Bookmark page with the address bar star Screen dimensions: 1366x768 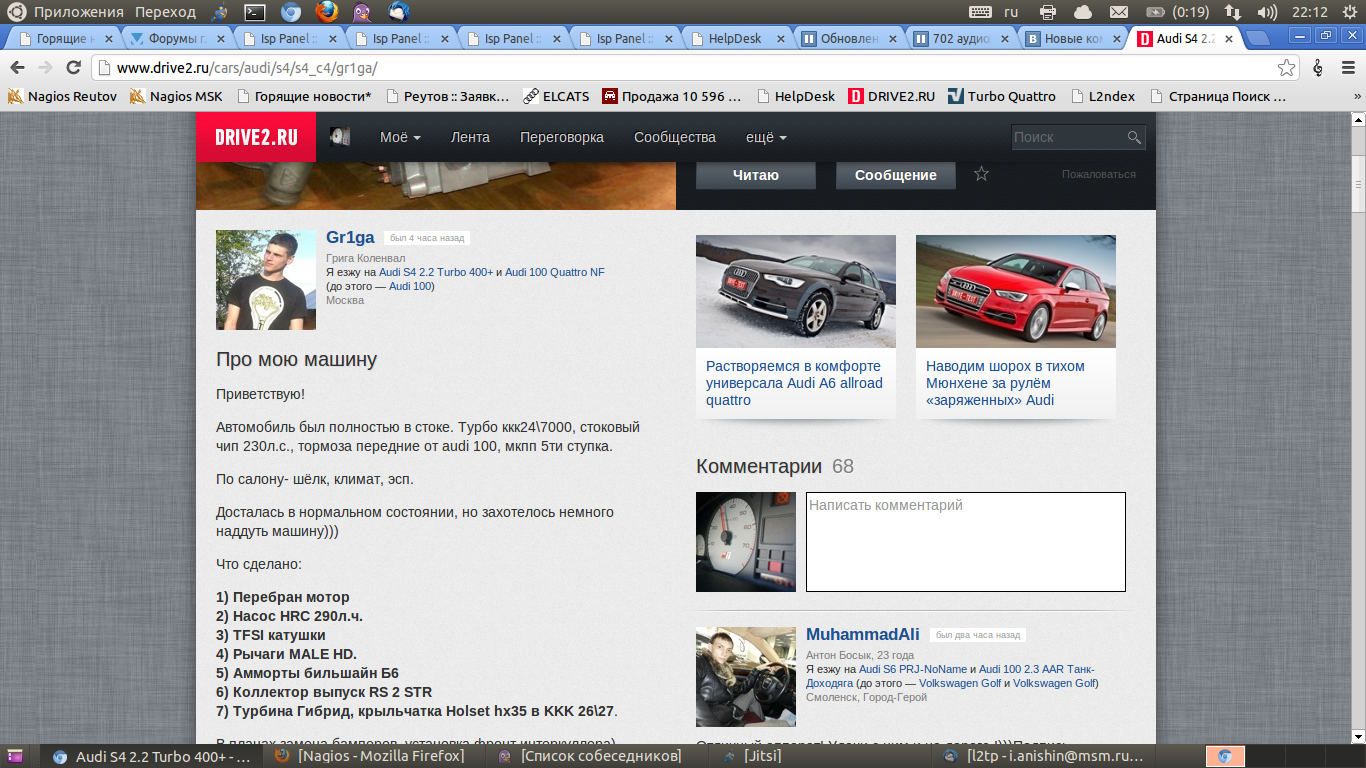pyautogui.click(x=1286, y=68)
